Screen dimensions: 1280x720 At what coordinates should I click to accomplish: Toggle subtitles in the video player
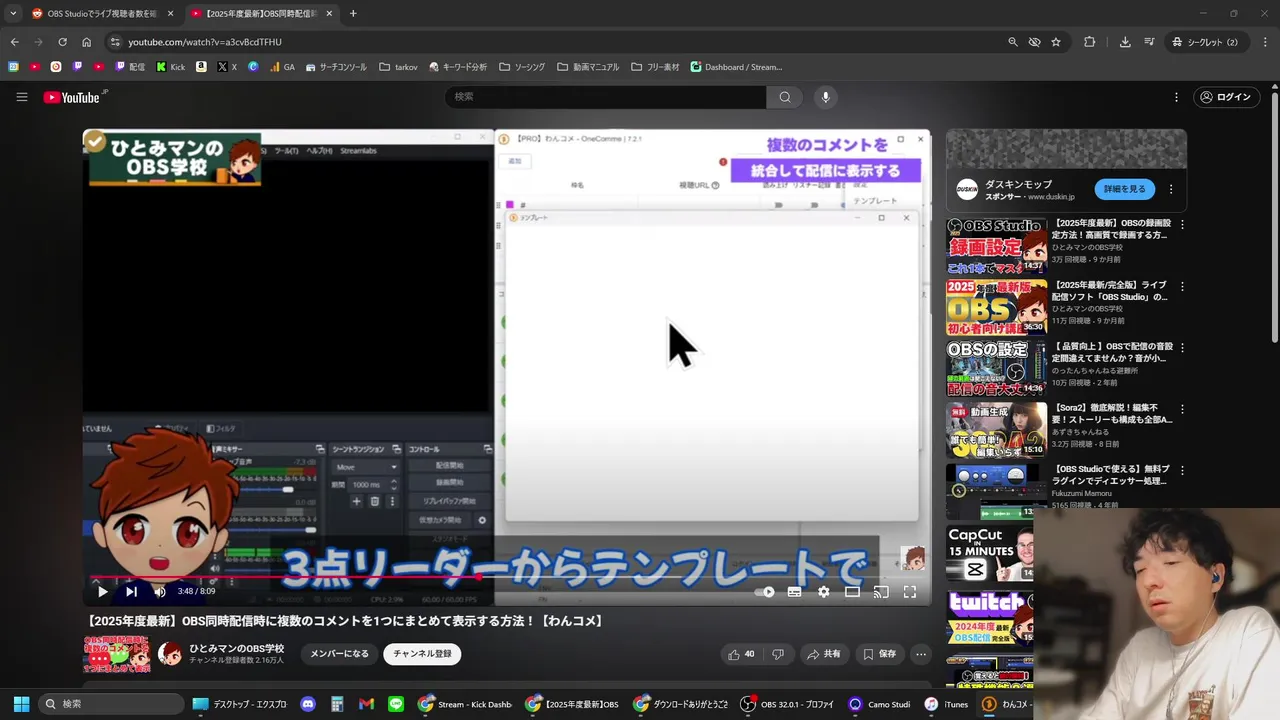(x=795, y=591)
